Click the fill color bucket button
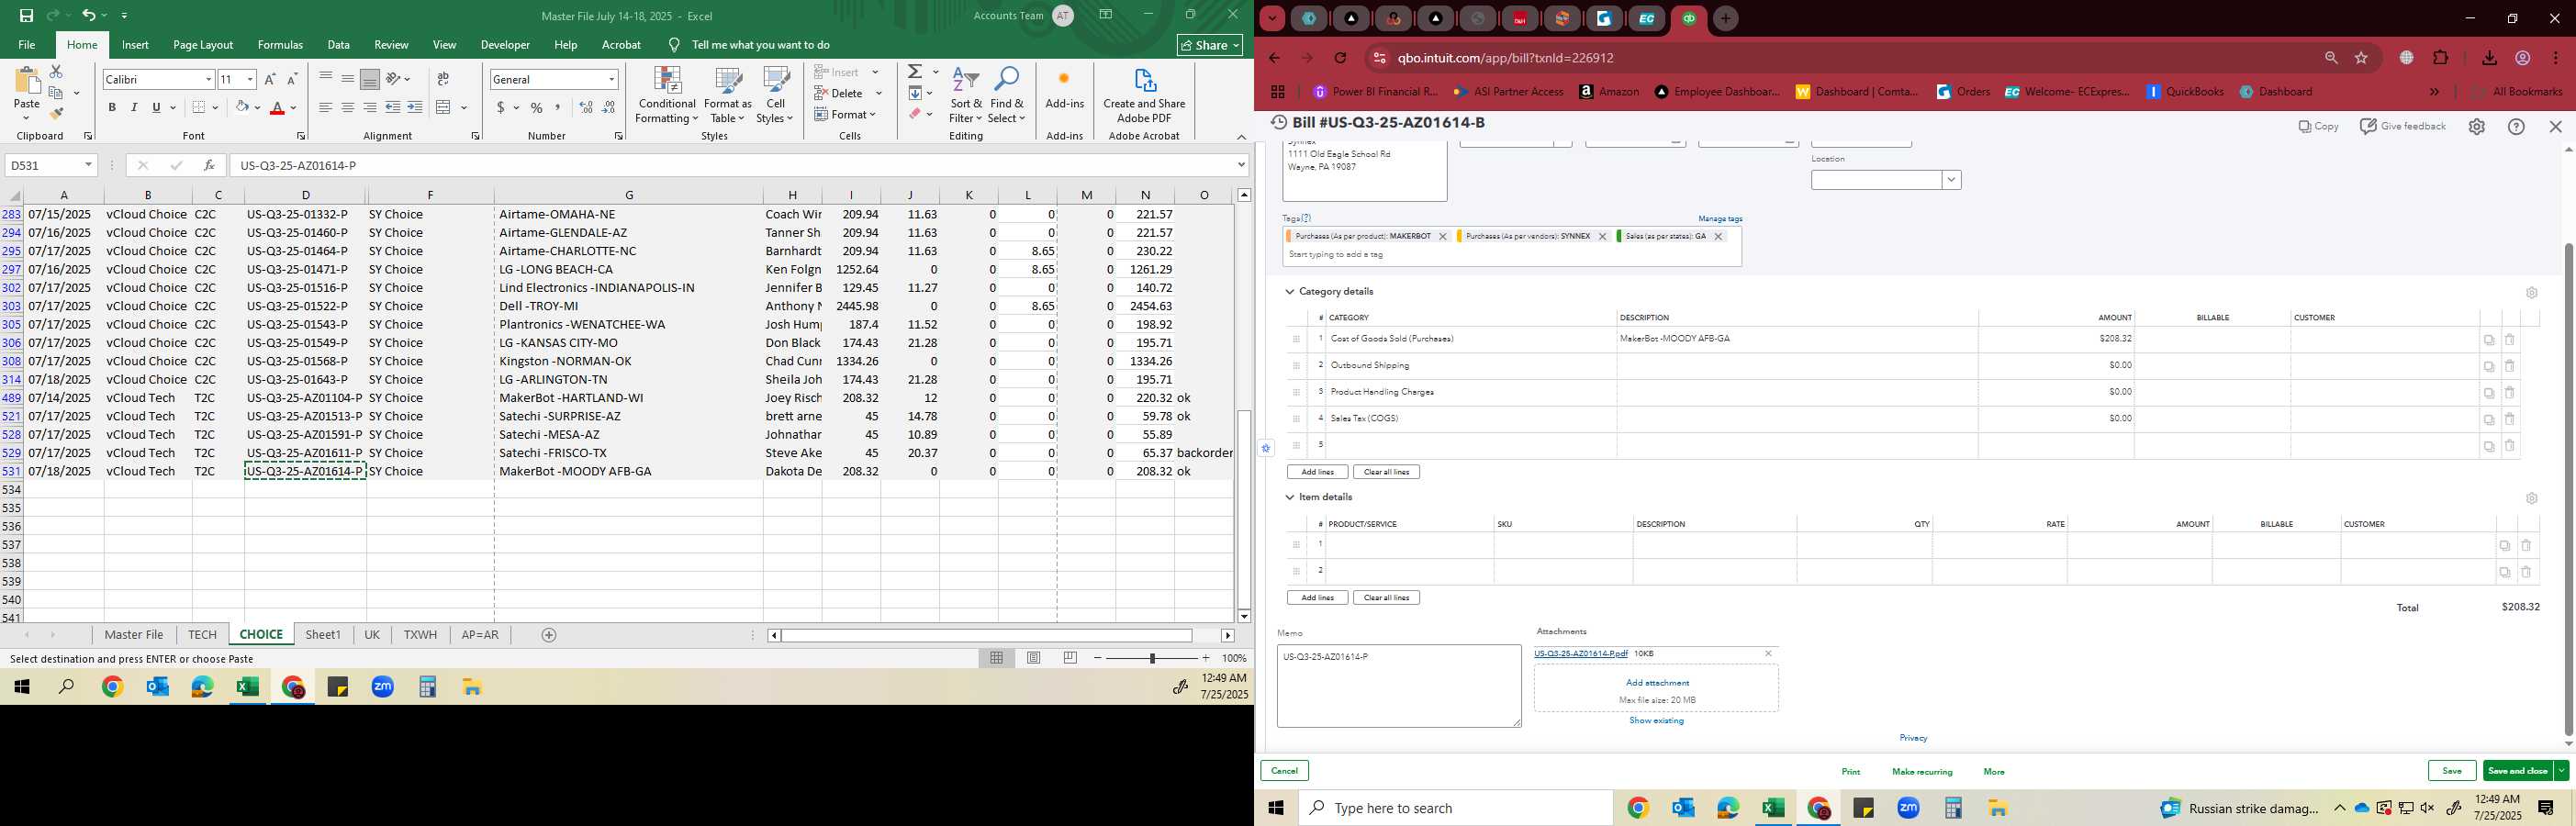This screenshot has width=2576, height=826. coord(241,107)
